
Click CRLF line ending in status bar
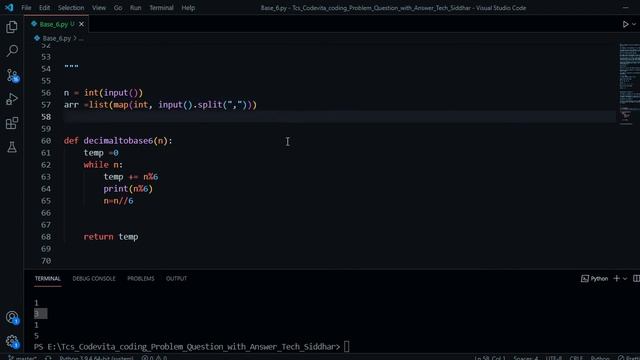(576, 358)
